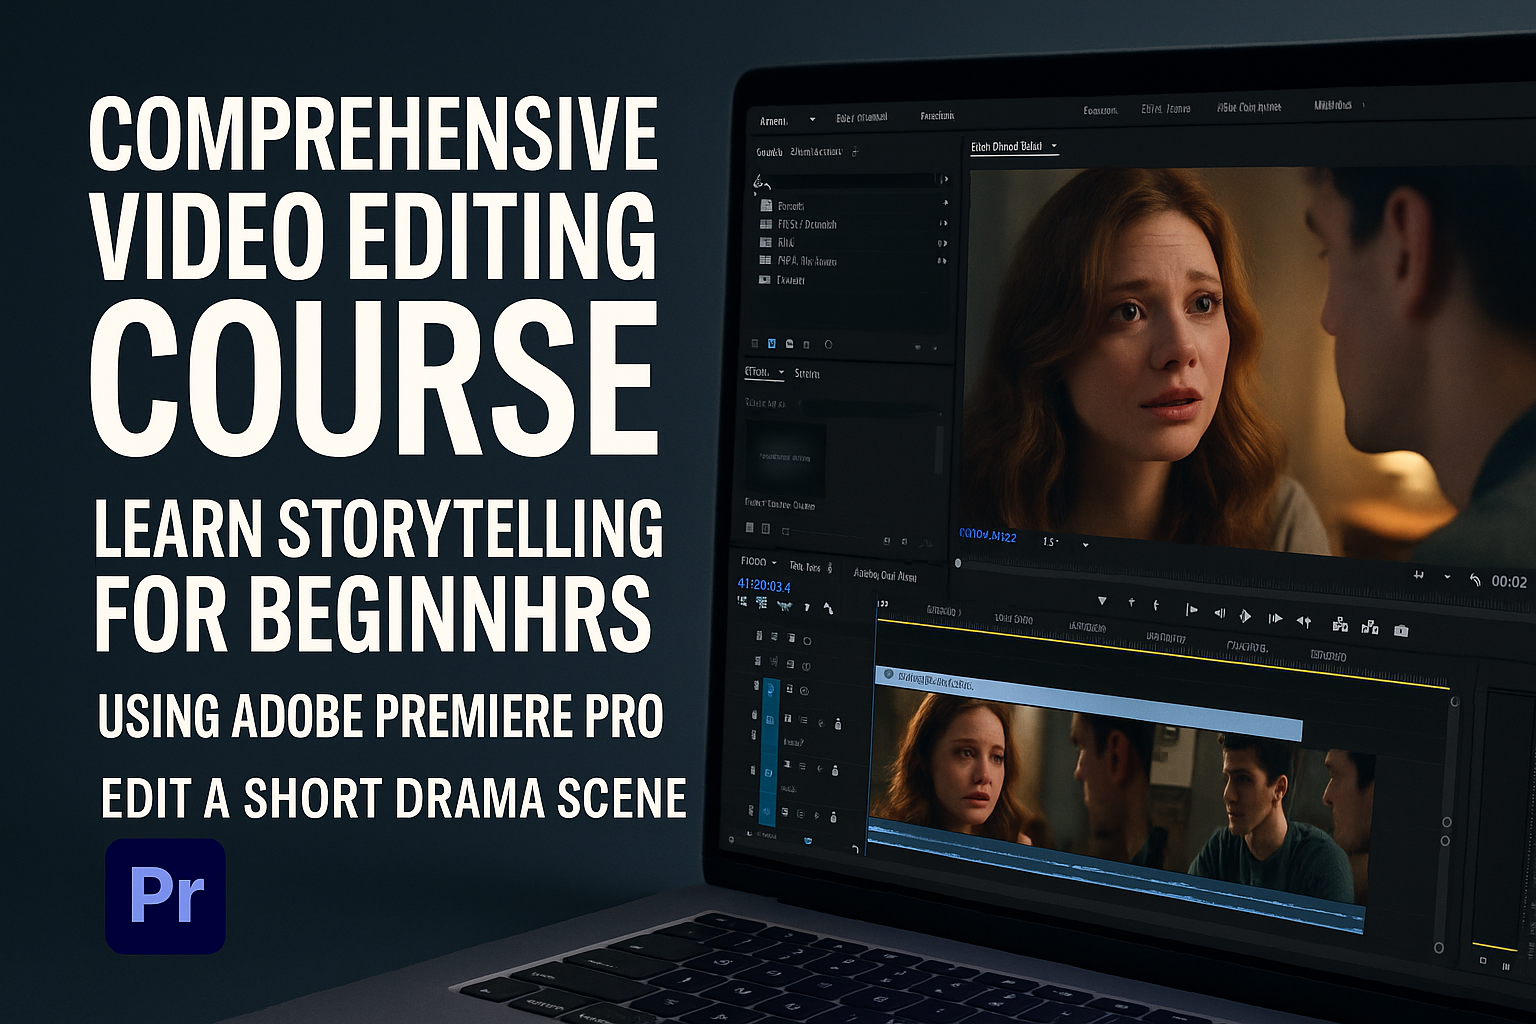Click the Mark In icon
The height and width of the screenshot is (1024, 1536).
(1132, 603)
